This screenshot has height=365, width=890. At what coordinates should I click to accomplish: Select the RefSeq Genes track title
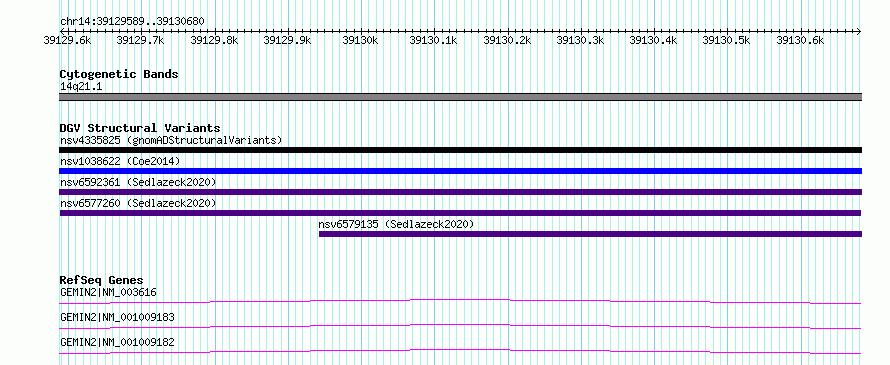pos(101,280)
